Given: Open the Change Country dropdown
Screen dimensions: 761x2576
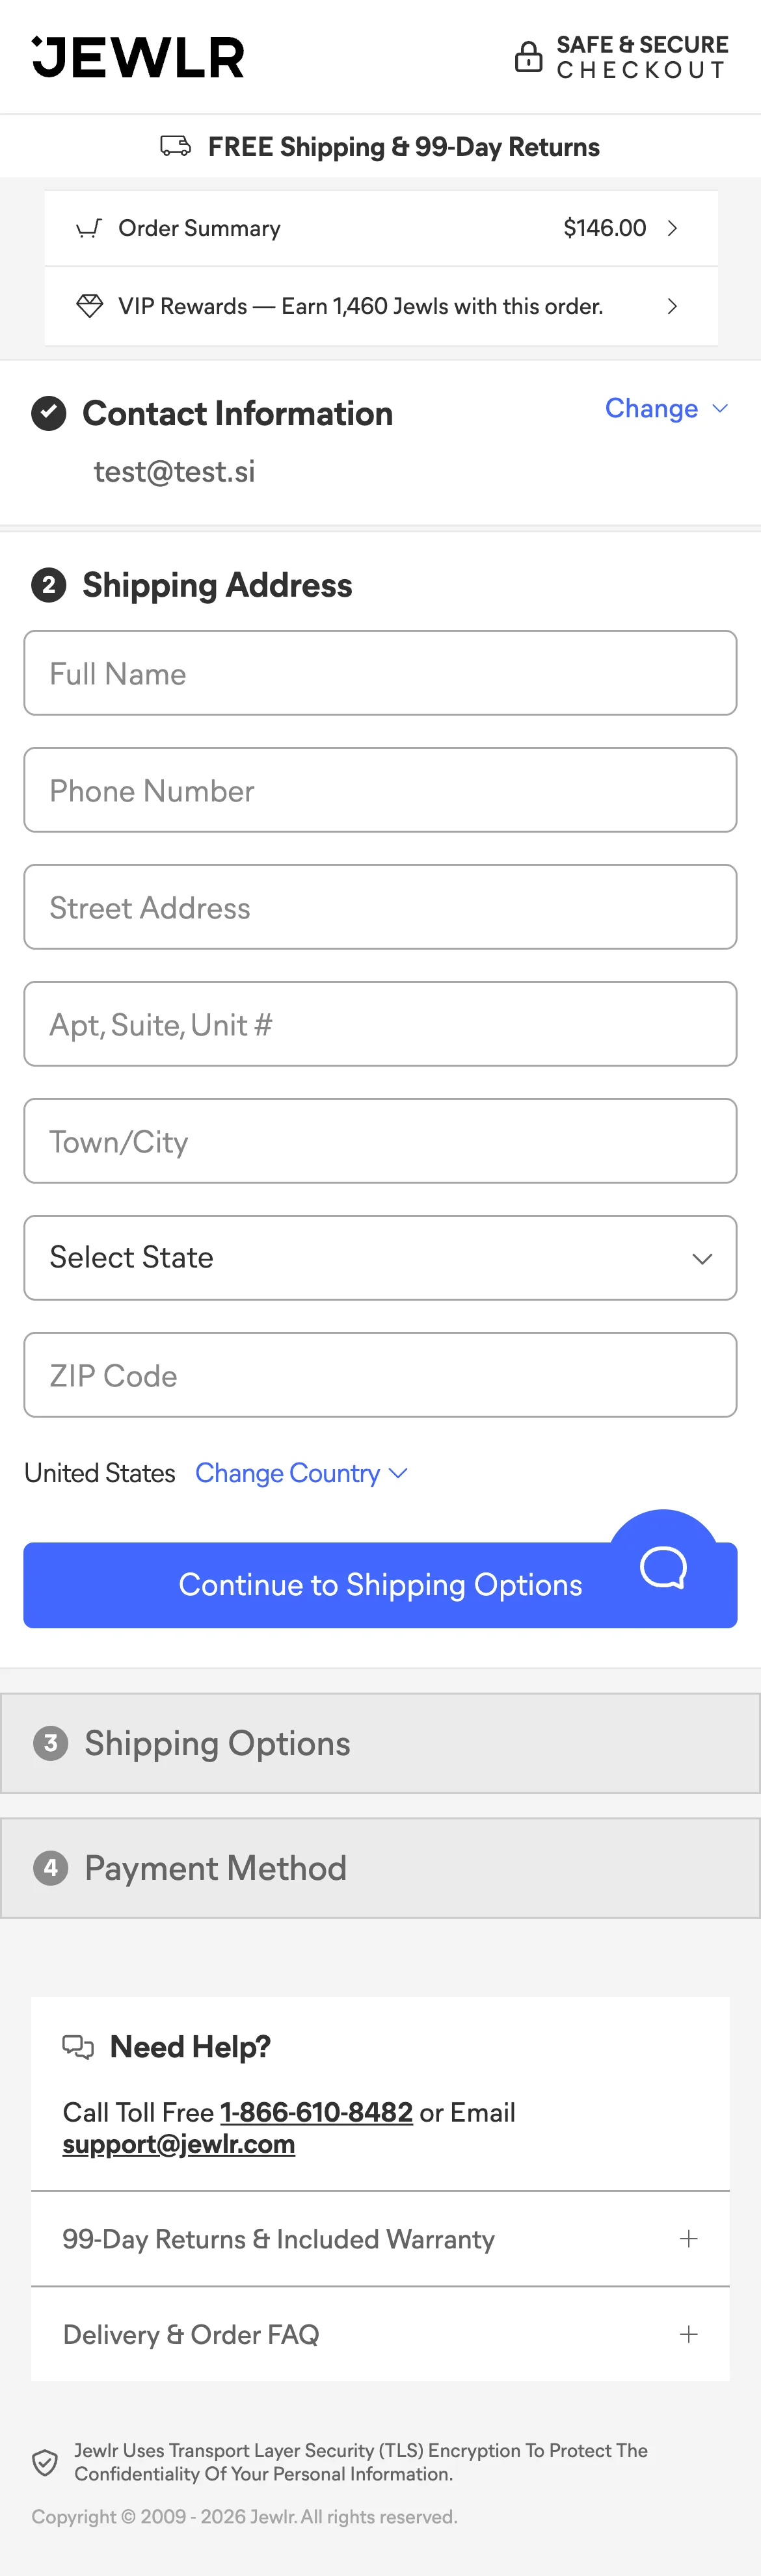Looking at the screenshot, I should click(300, 1473).
